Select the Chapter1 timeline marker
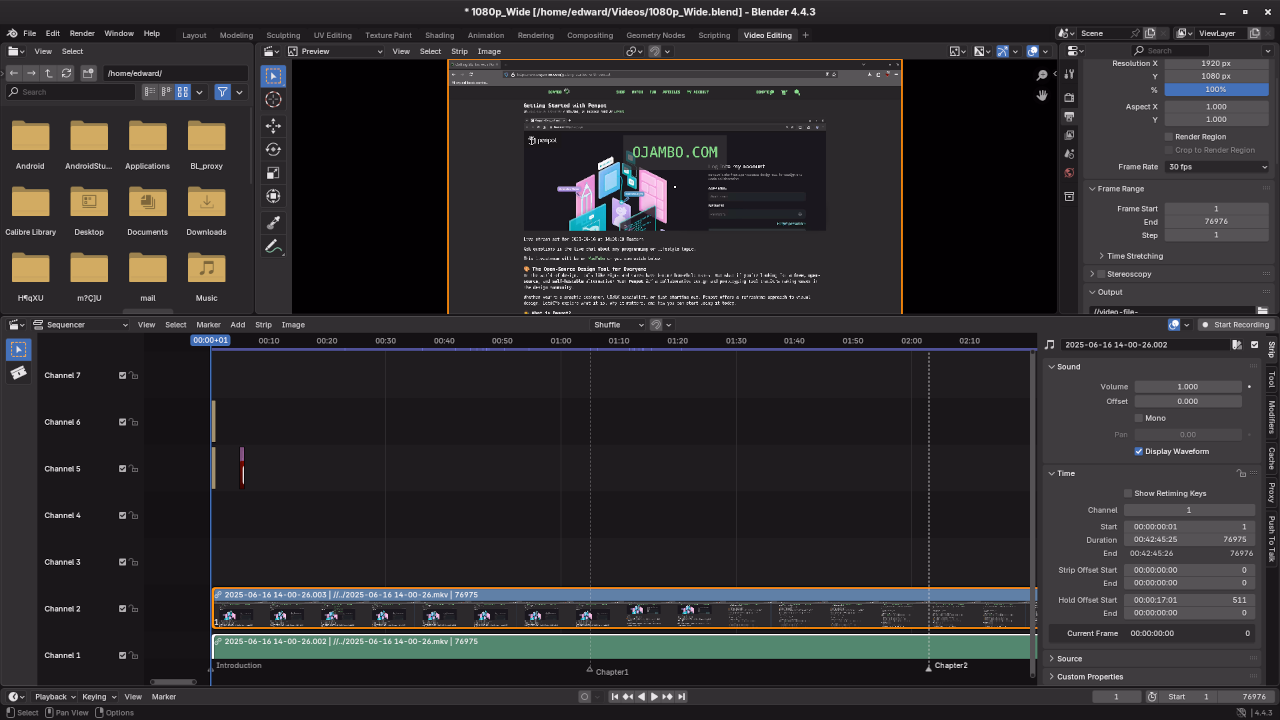Screen dimensions: 1280x720 click(589, 670)
